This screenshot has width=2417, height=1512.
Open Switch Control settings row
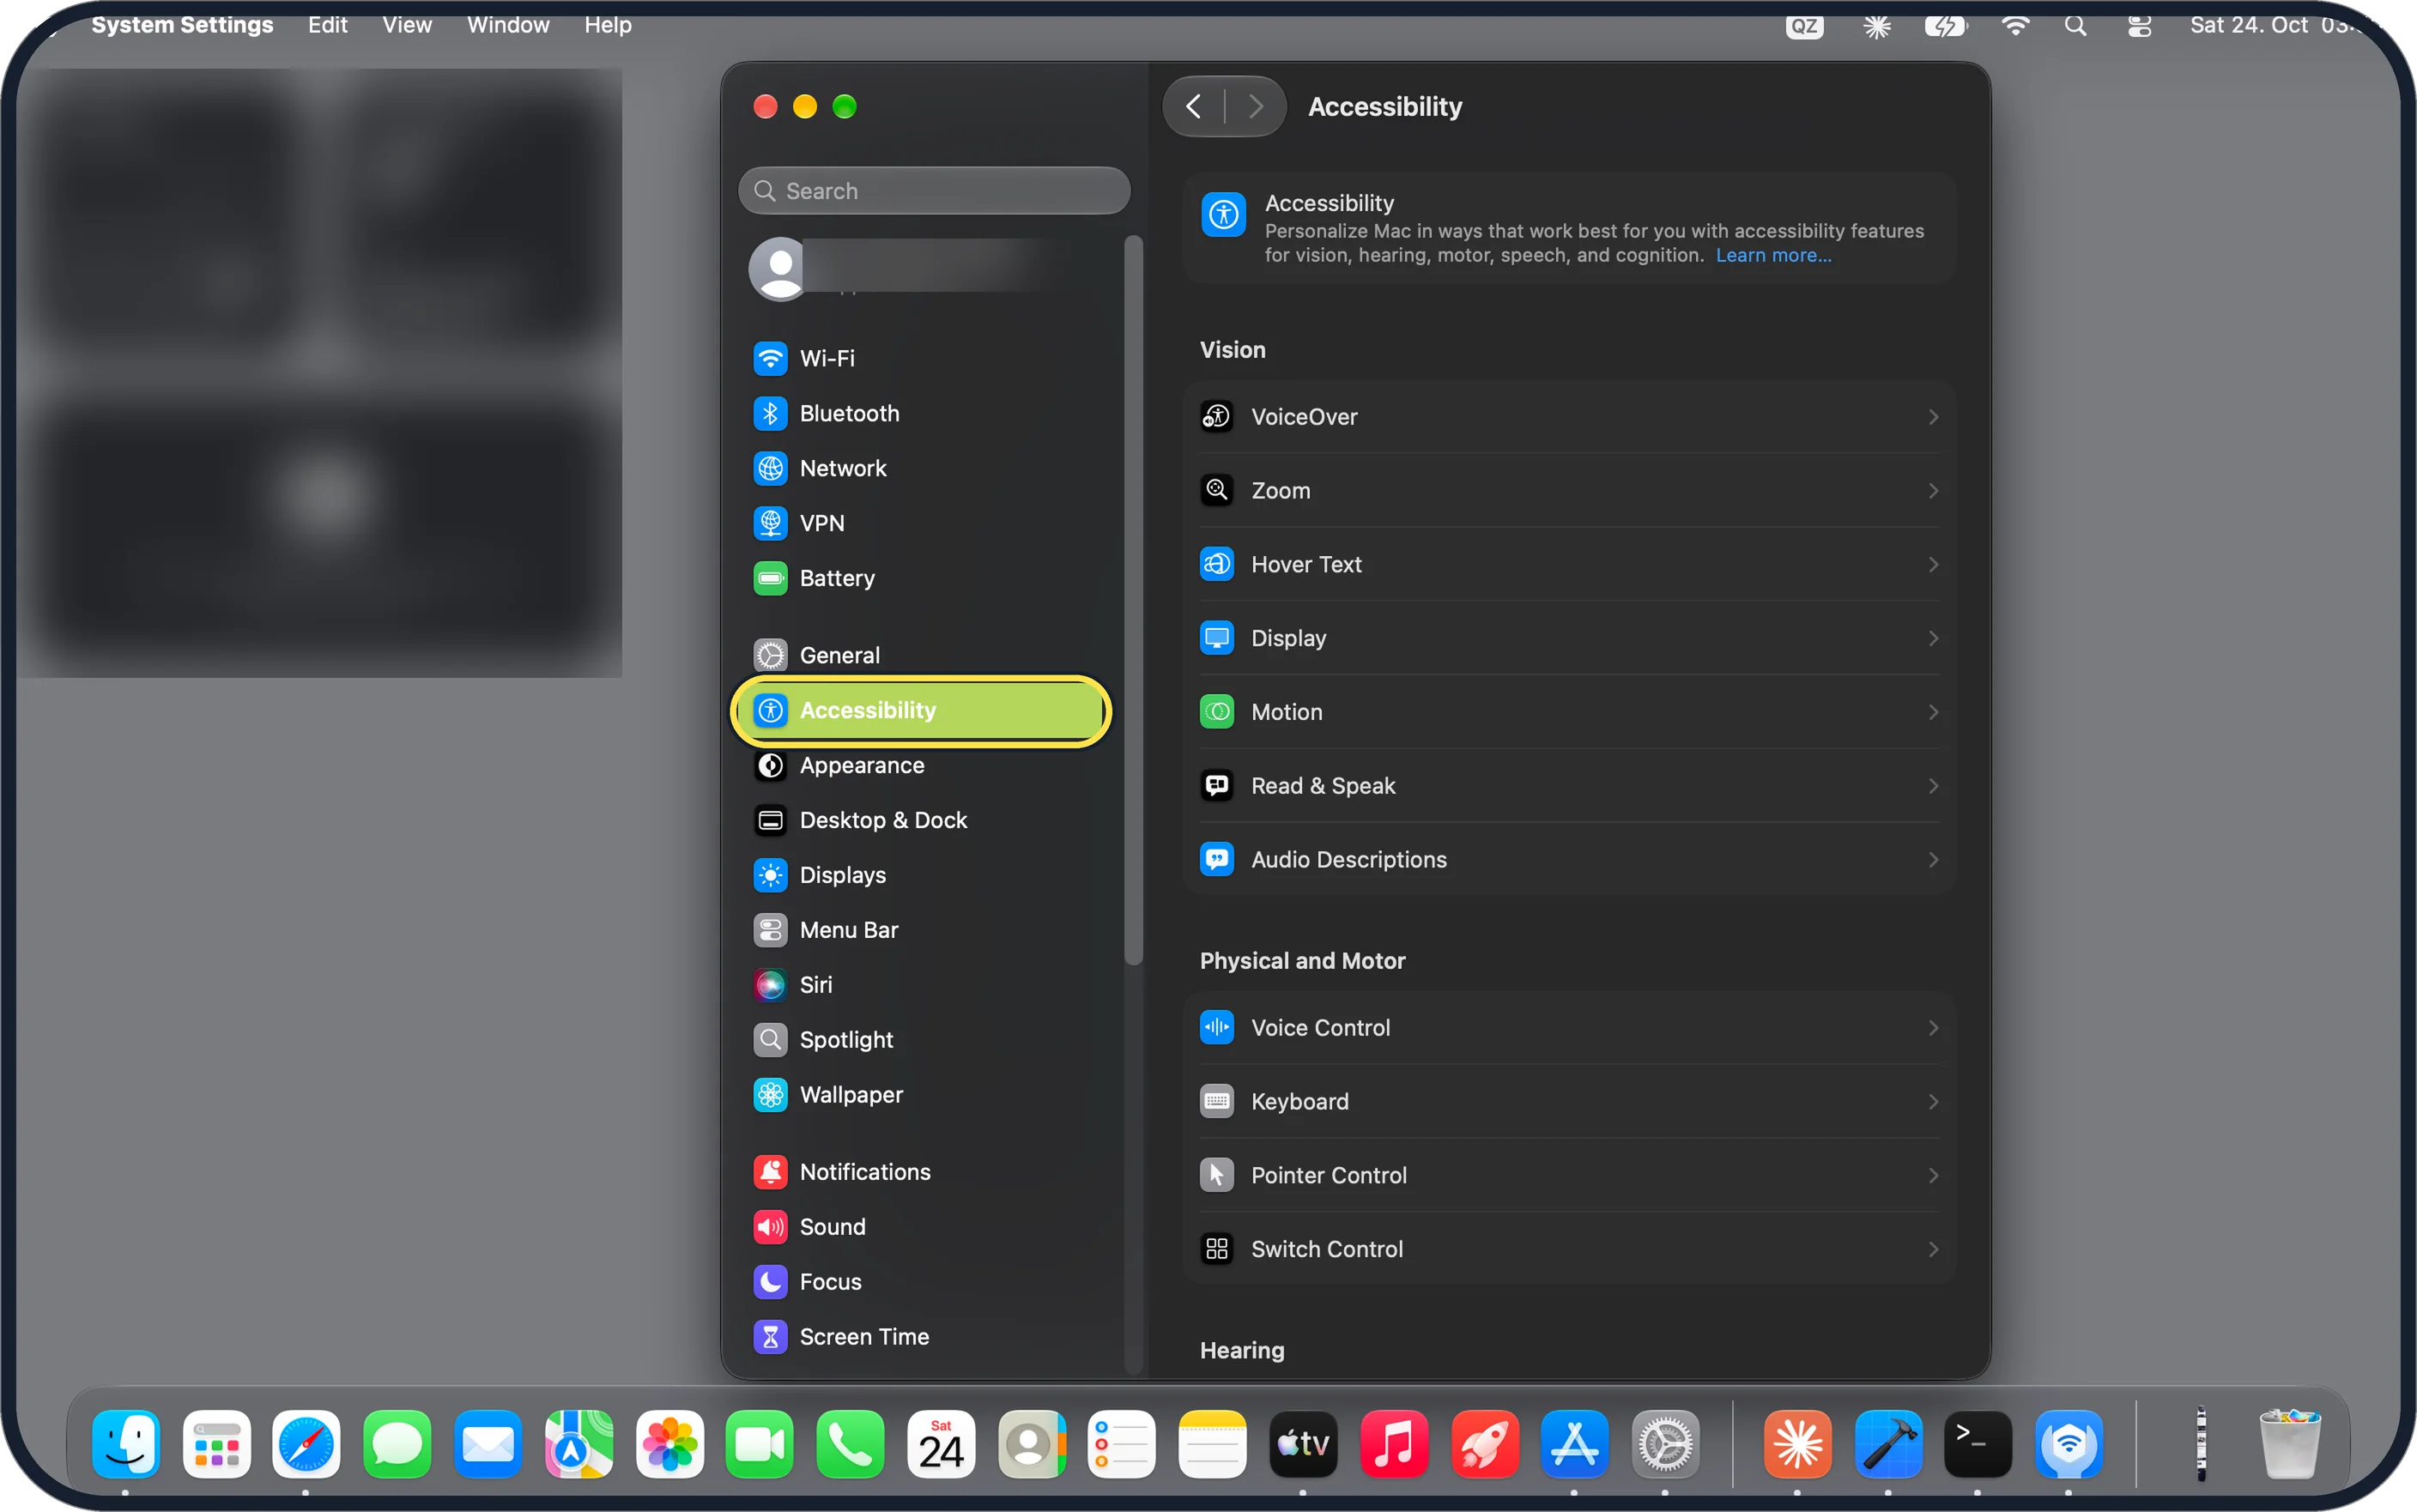tap(1569, 1250)
